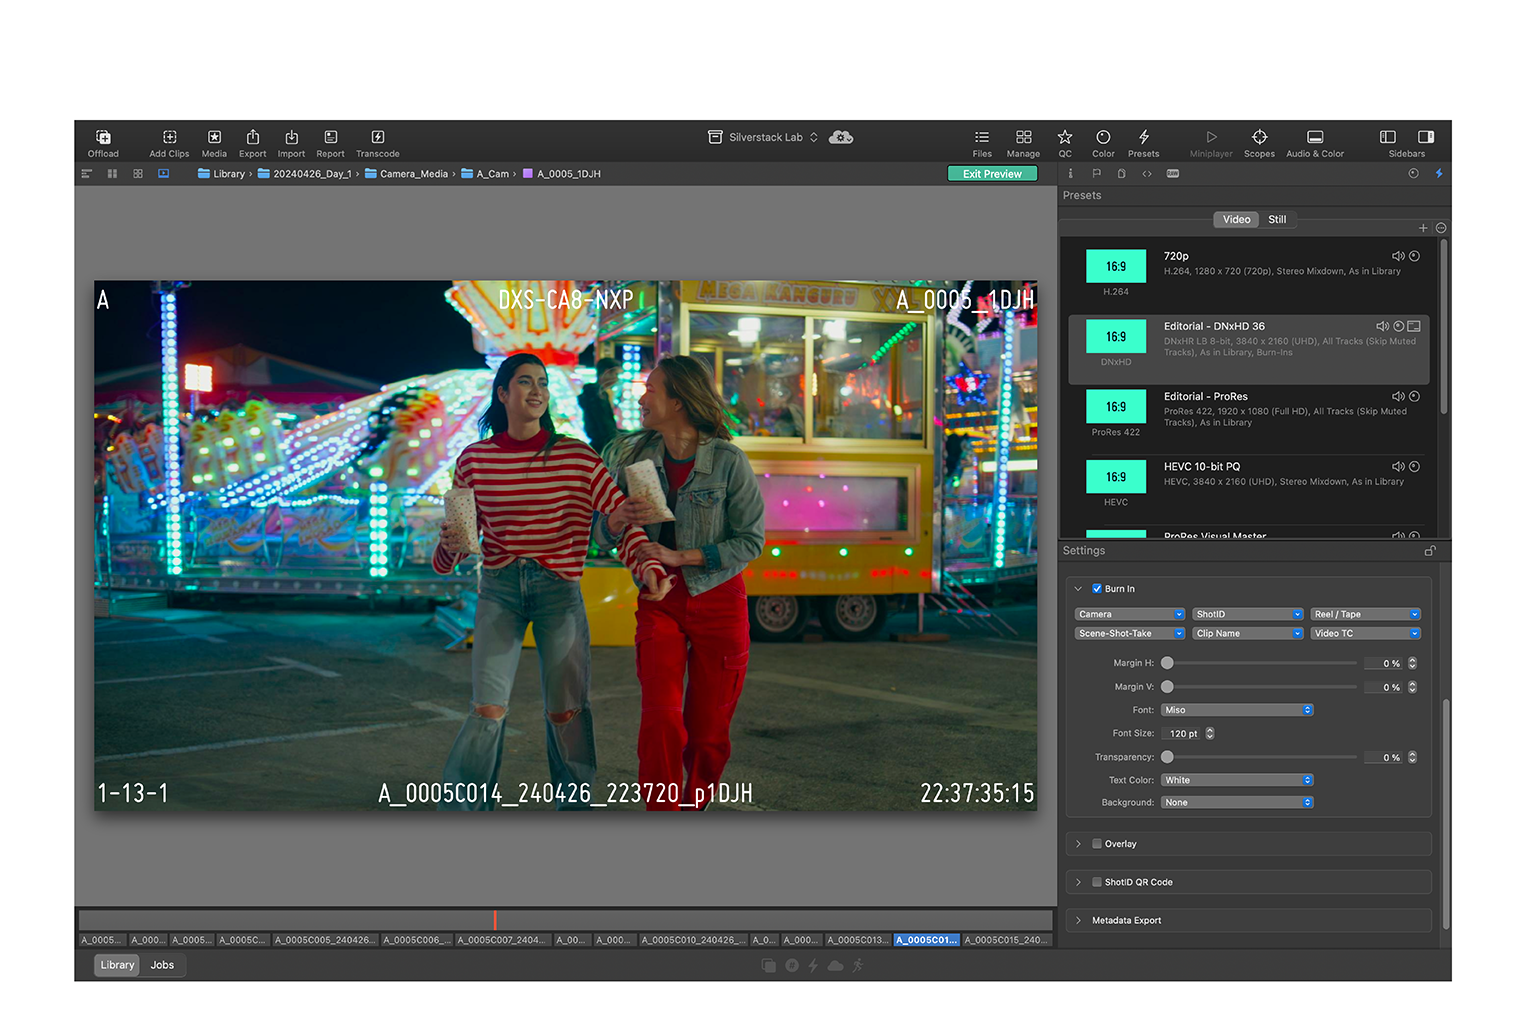Show the Scopes panel
The width and height of the screenshot is (1526, 1018).
point(1259,138)
